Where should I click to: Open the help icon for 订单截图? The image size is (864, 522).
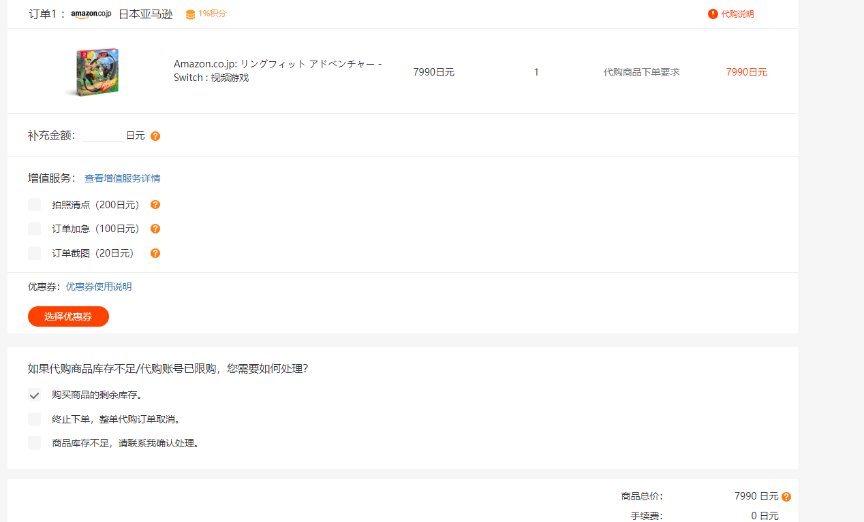[155, 253]
